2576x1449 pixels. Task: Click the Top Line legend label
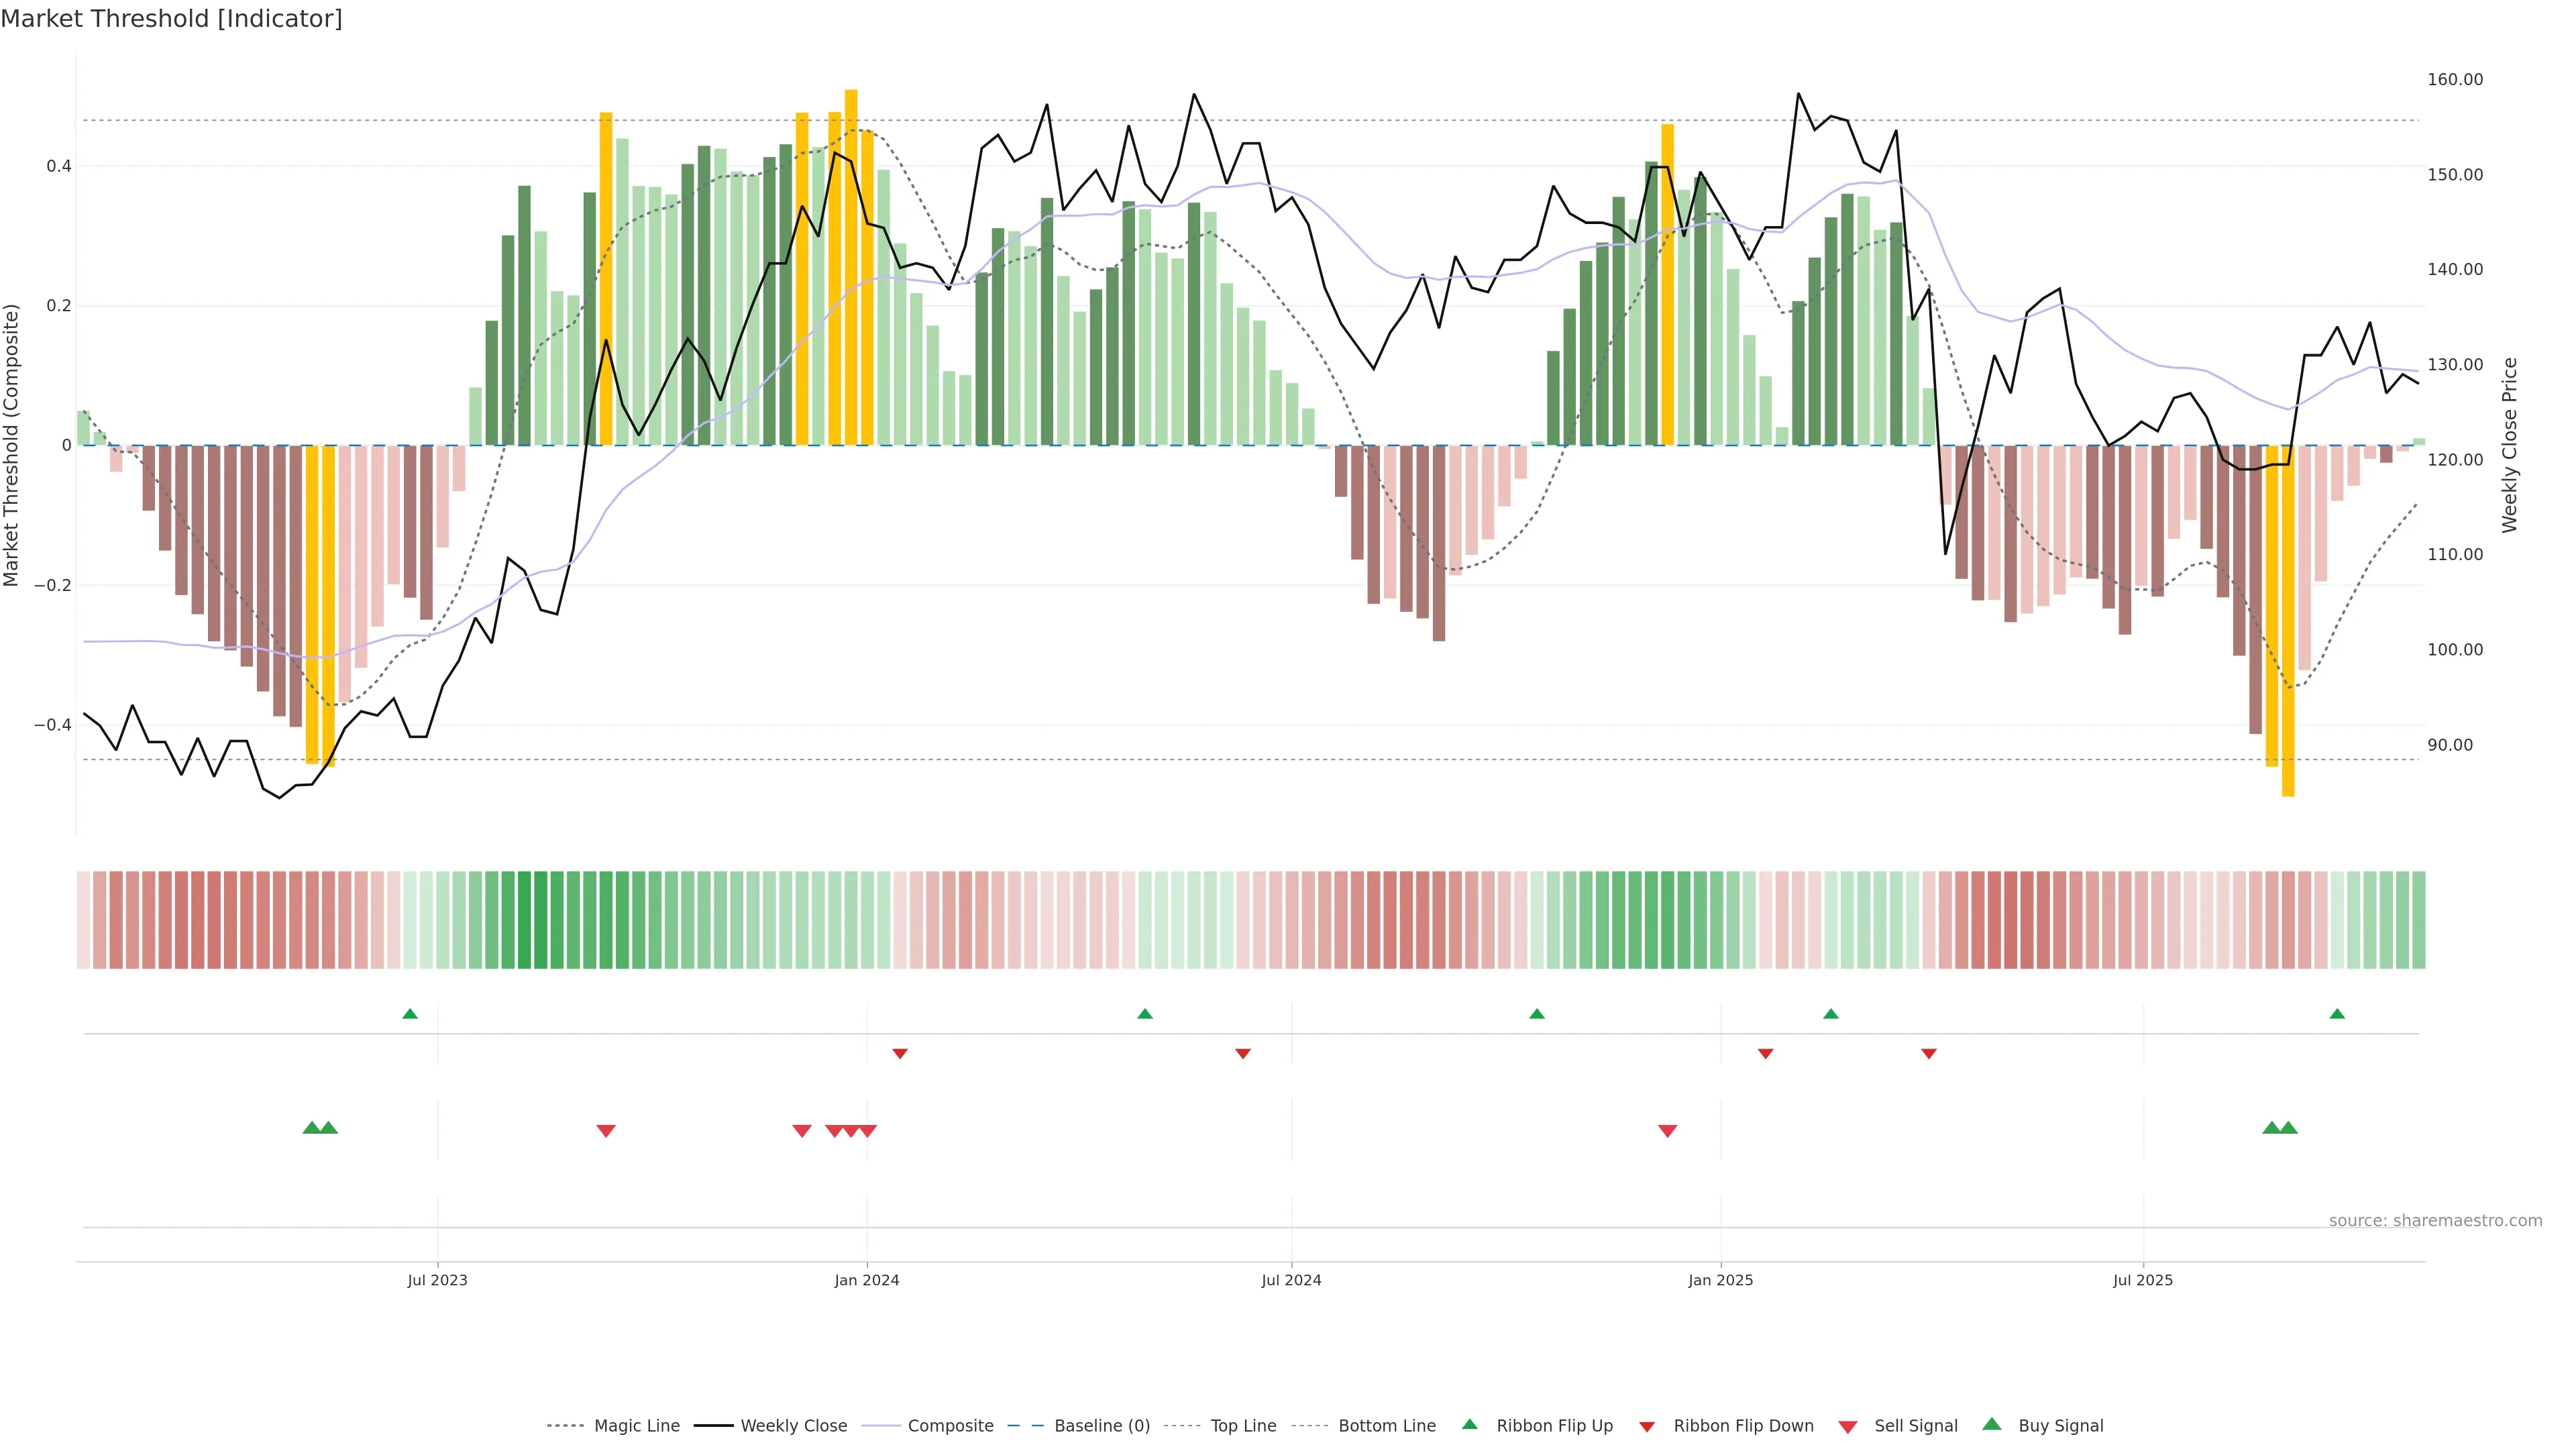(x=1243, y=1426)
